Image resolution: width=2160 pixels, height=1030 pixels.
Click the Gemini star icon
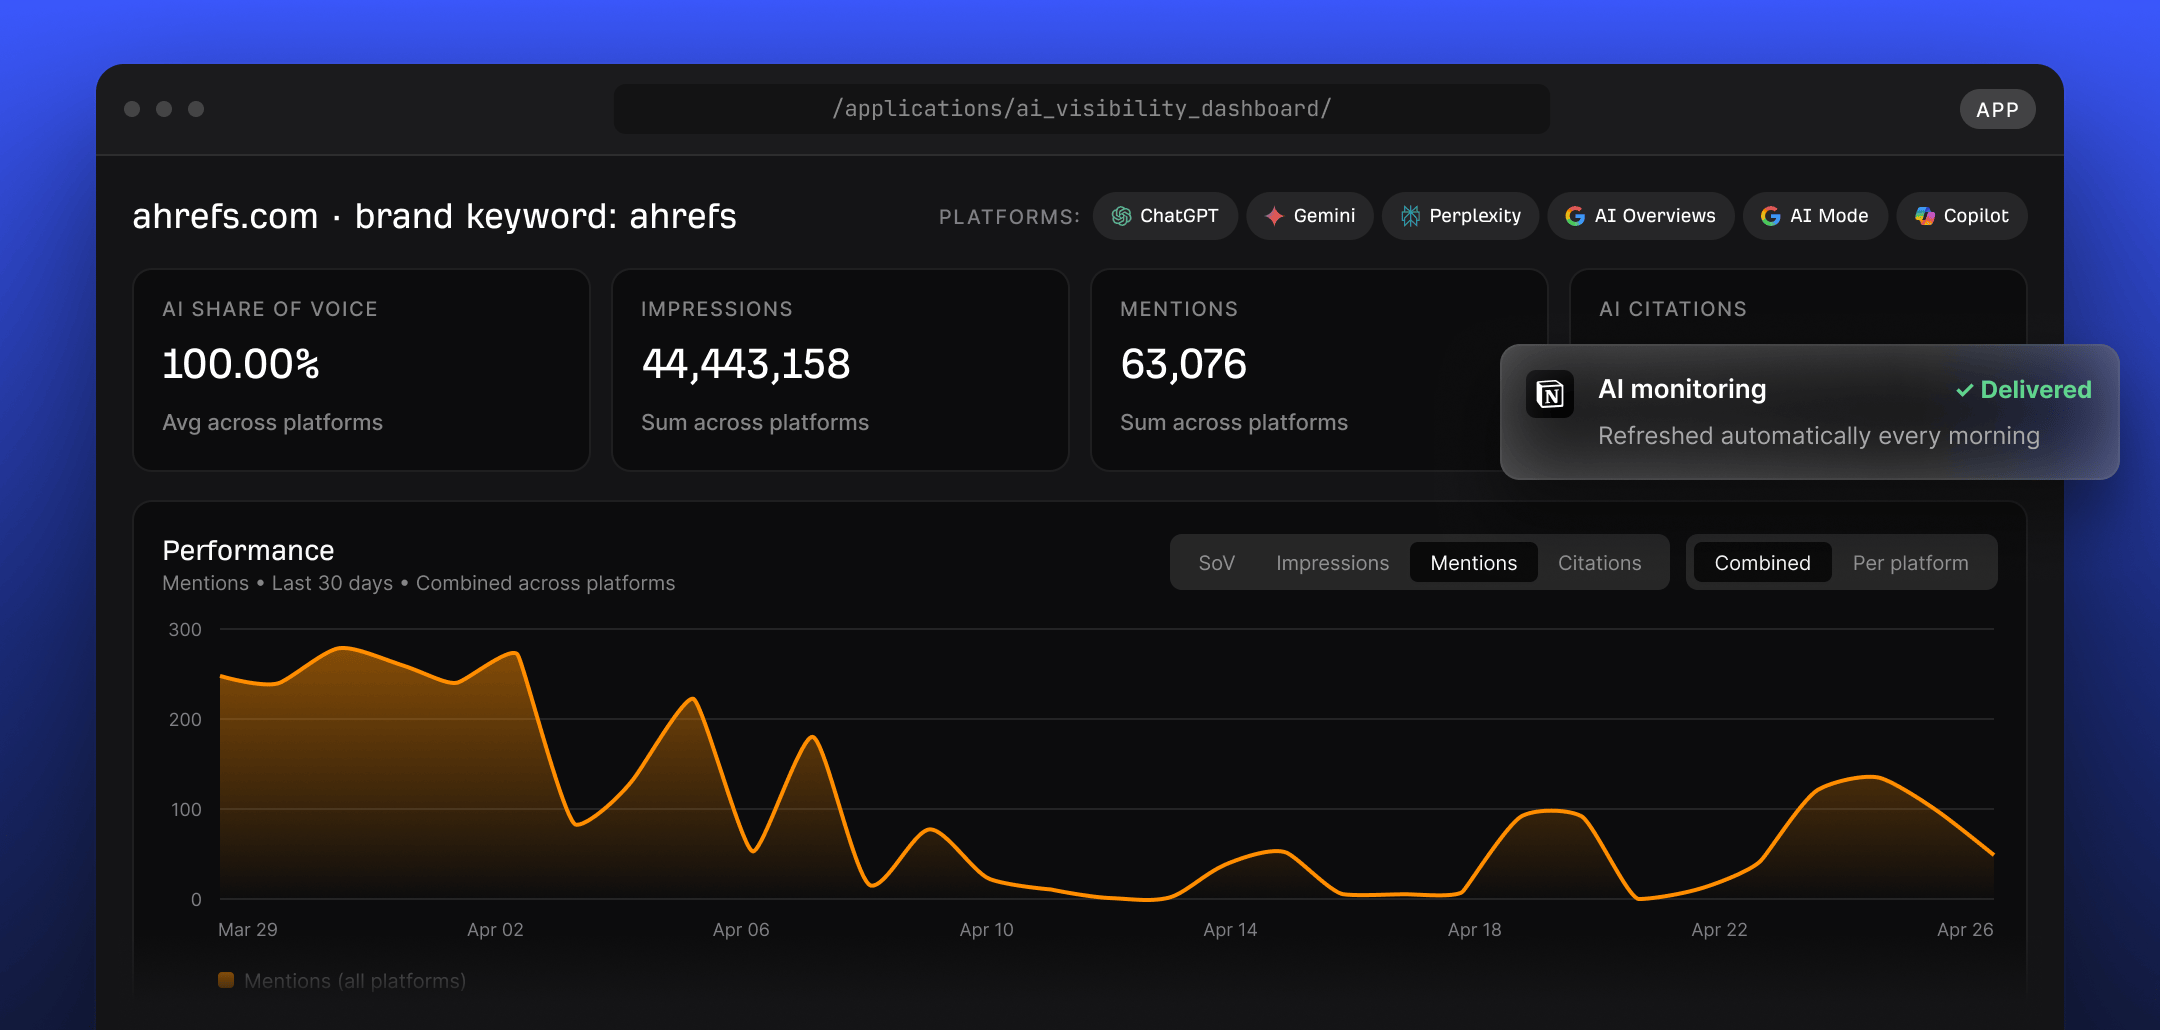[1274, 216]
